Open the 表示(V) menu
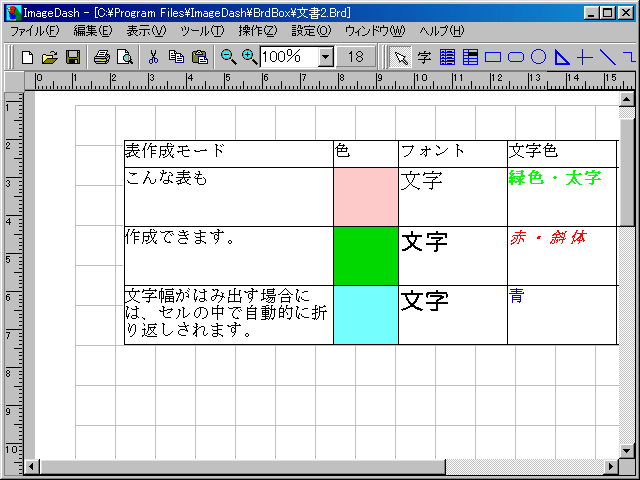The height and width of the screenshot is (480, 640). [x=146, y=31]
